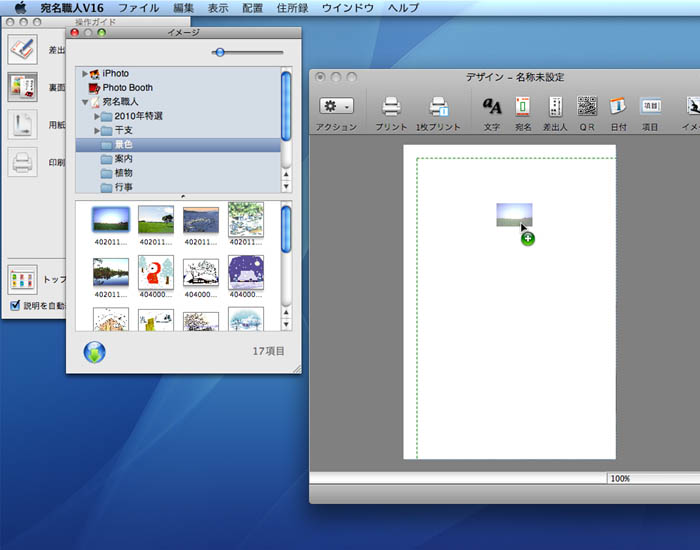Select the 植物 folder in image list
Screen dimensions: 700x550
pyautogui.click(x=124, y=173)
